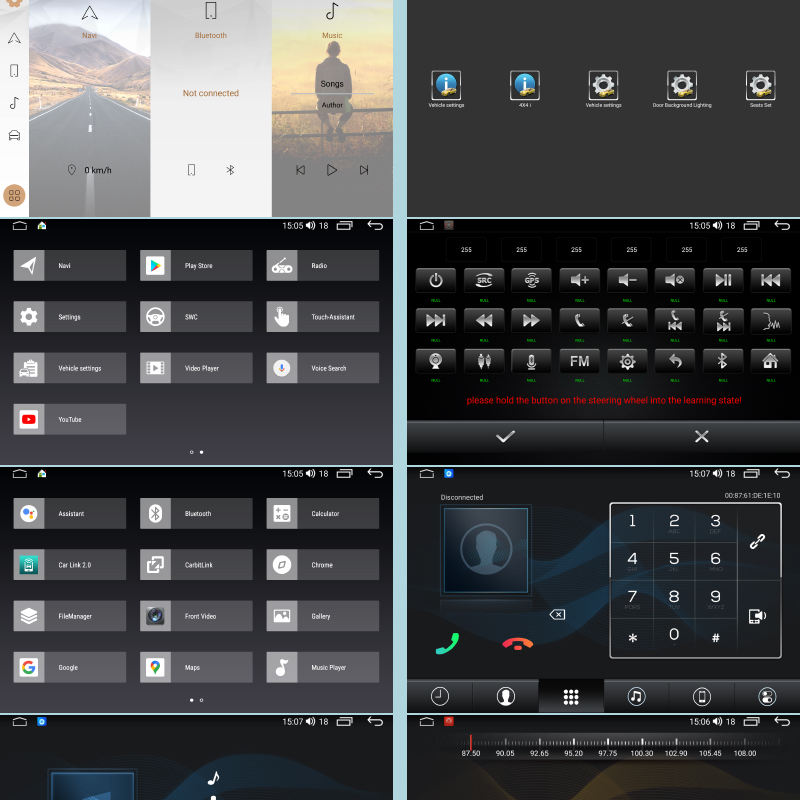Launch Touch-Assistant app
Screen dimensions: 800x800
pyautogui.click(x=322, y=317)
